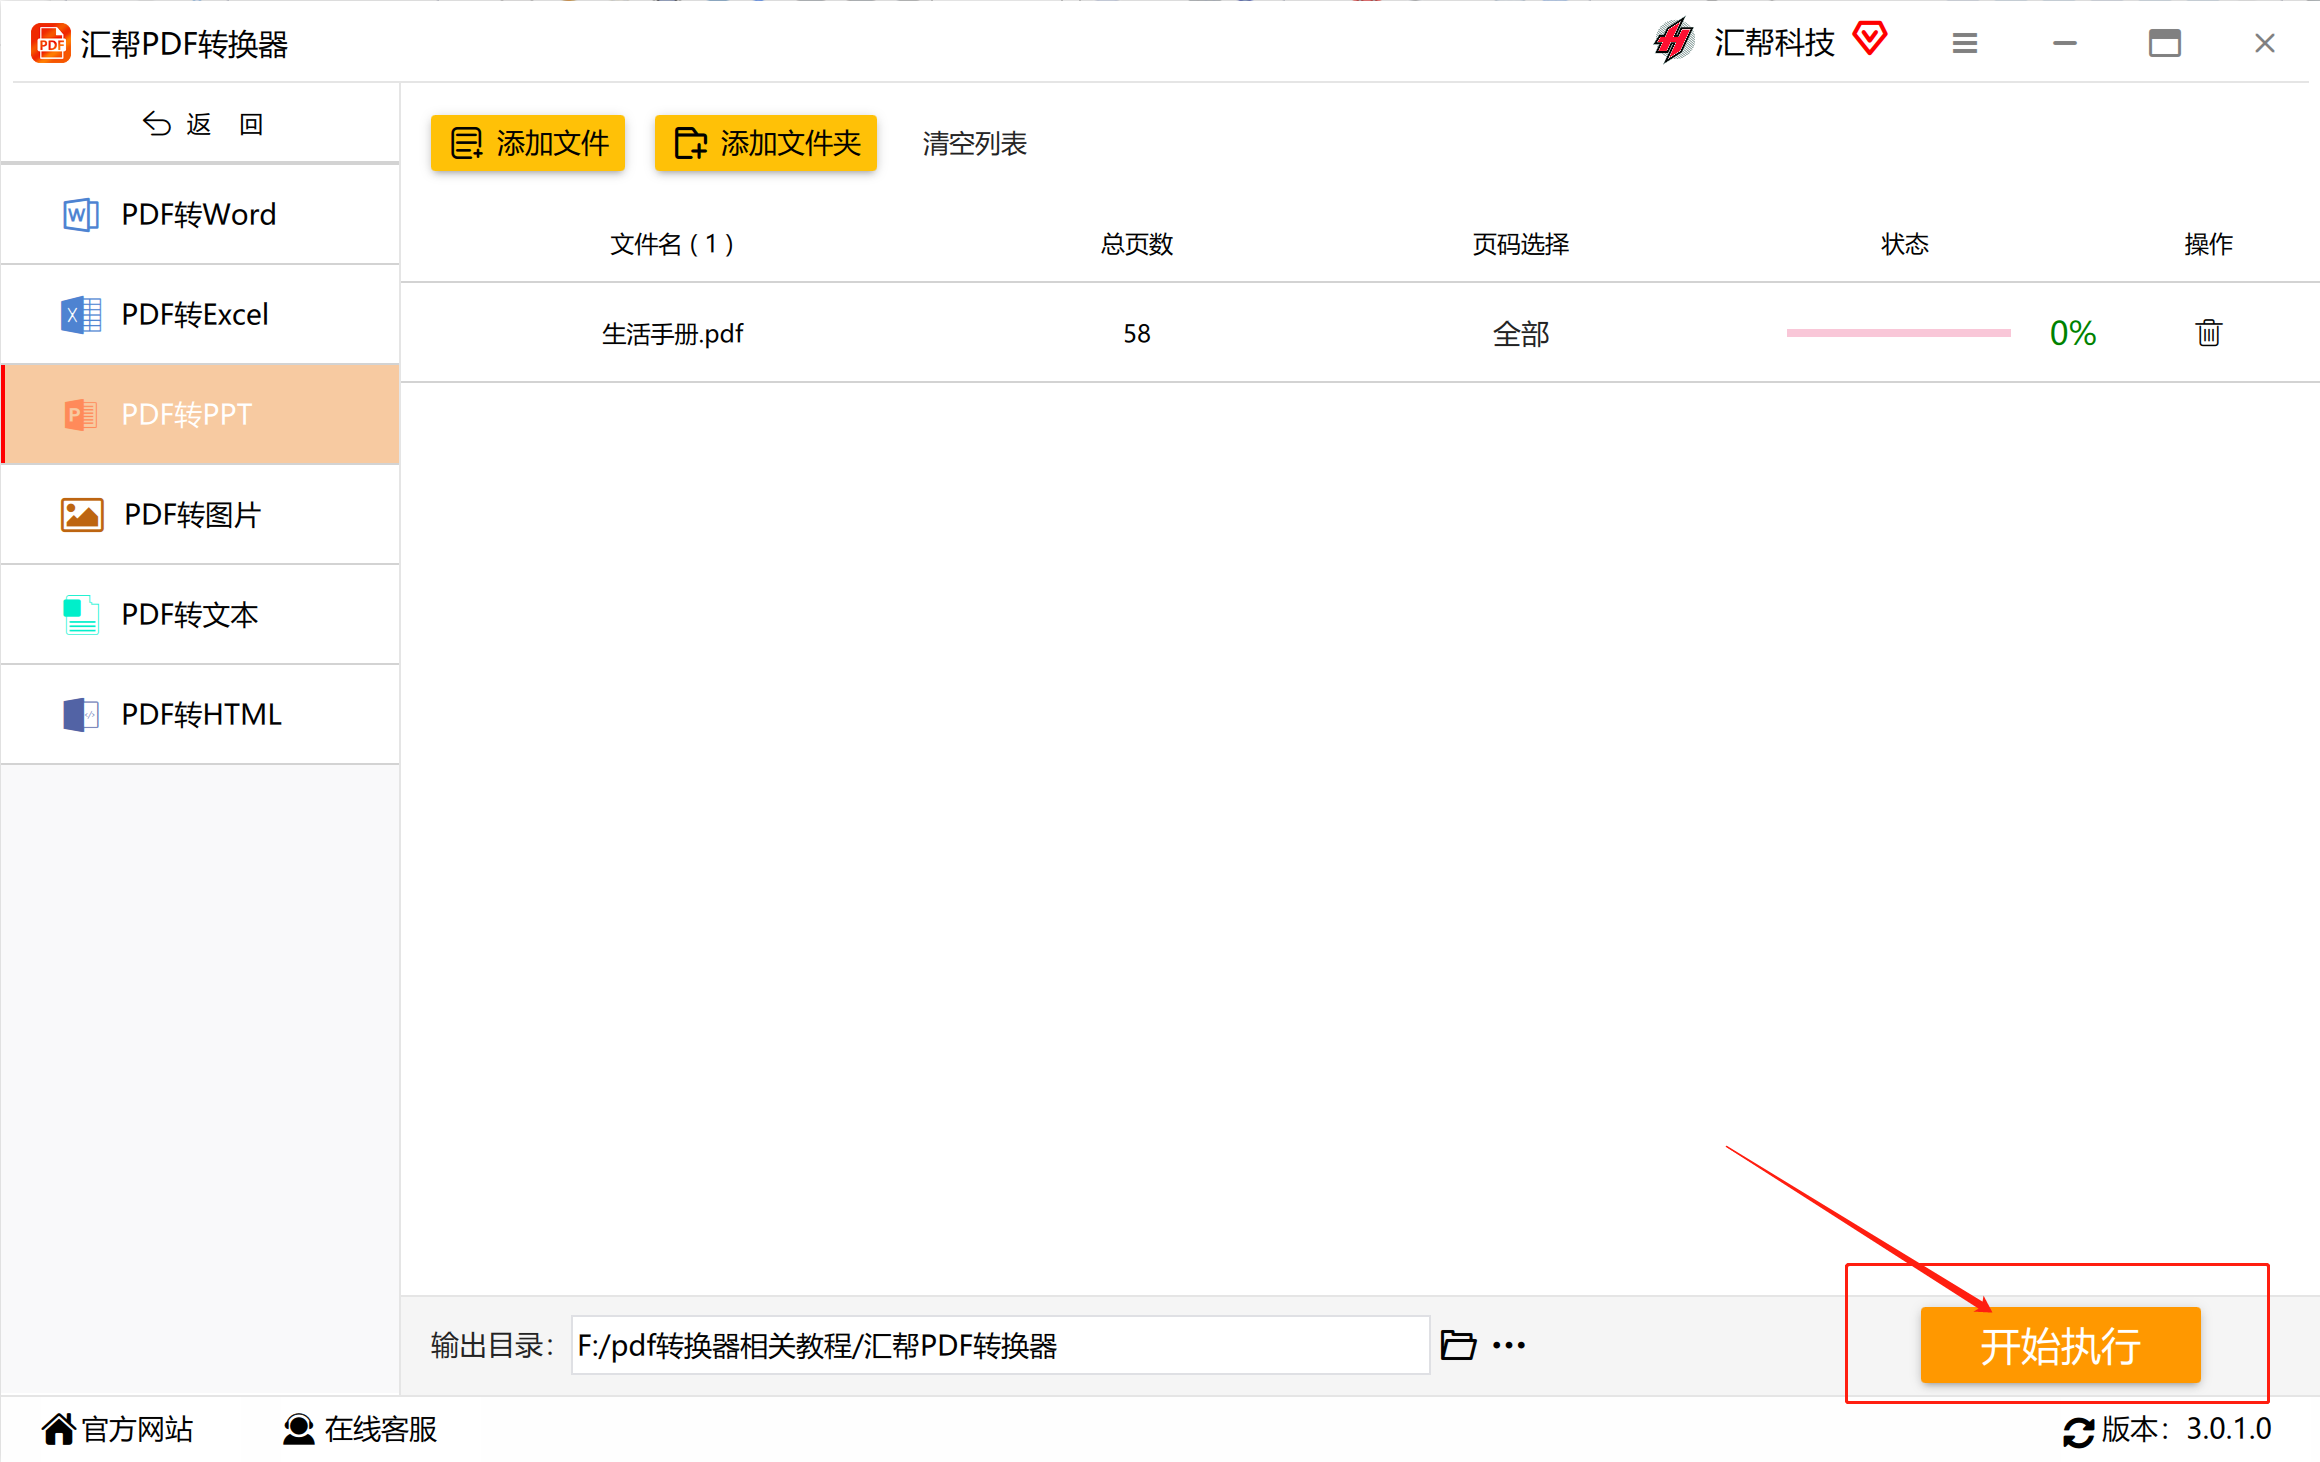Click the 添加文件夹 button
Image resolution: width=2320 pixels, height=1462 pixels.
[x=766, y=143]
